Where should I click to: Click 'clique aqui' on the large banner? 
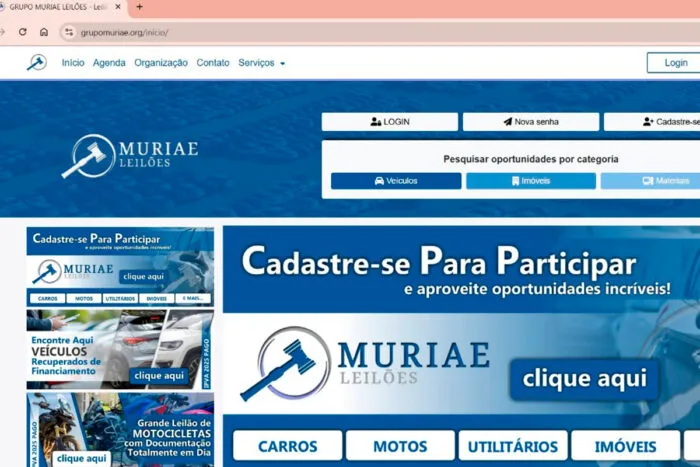[x=584, y=379]
